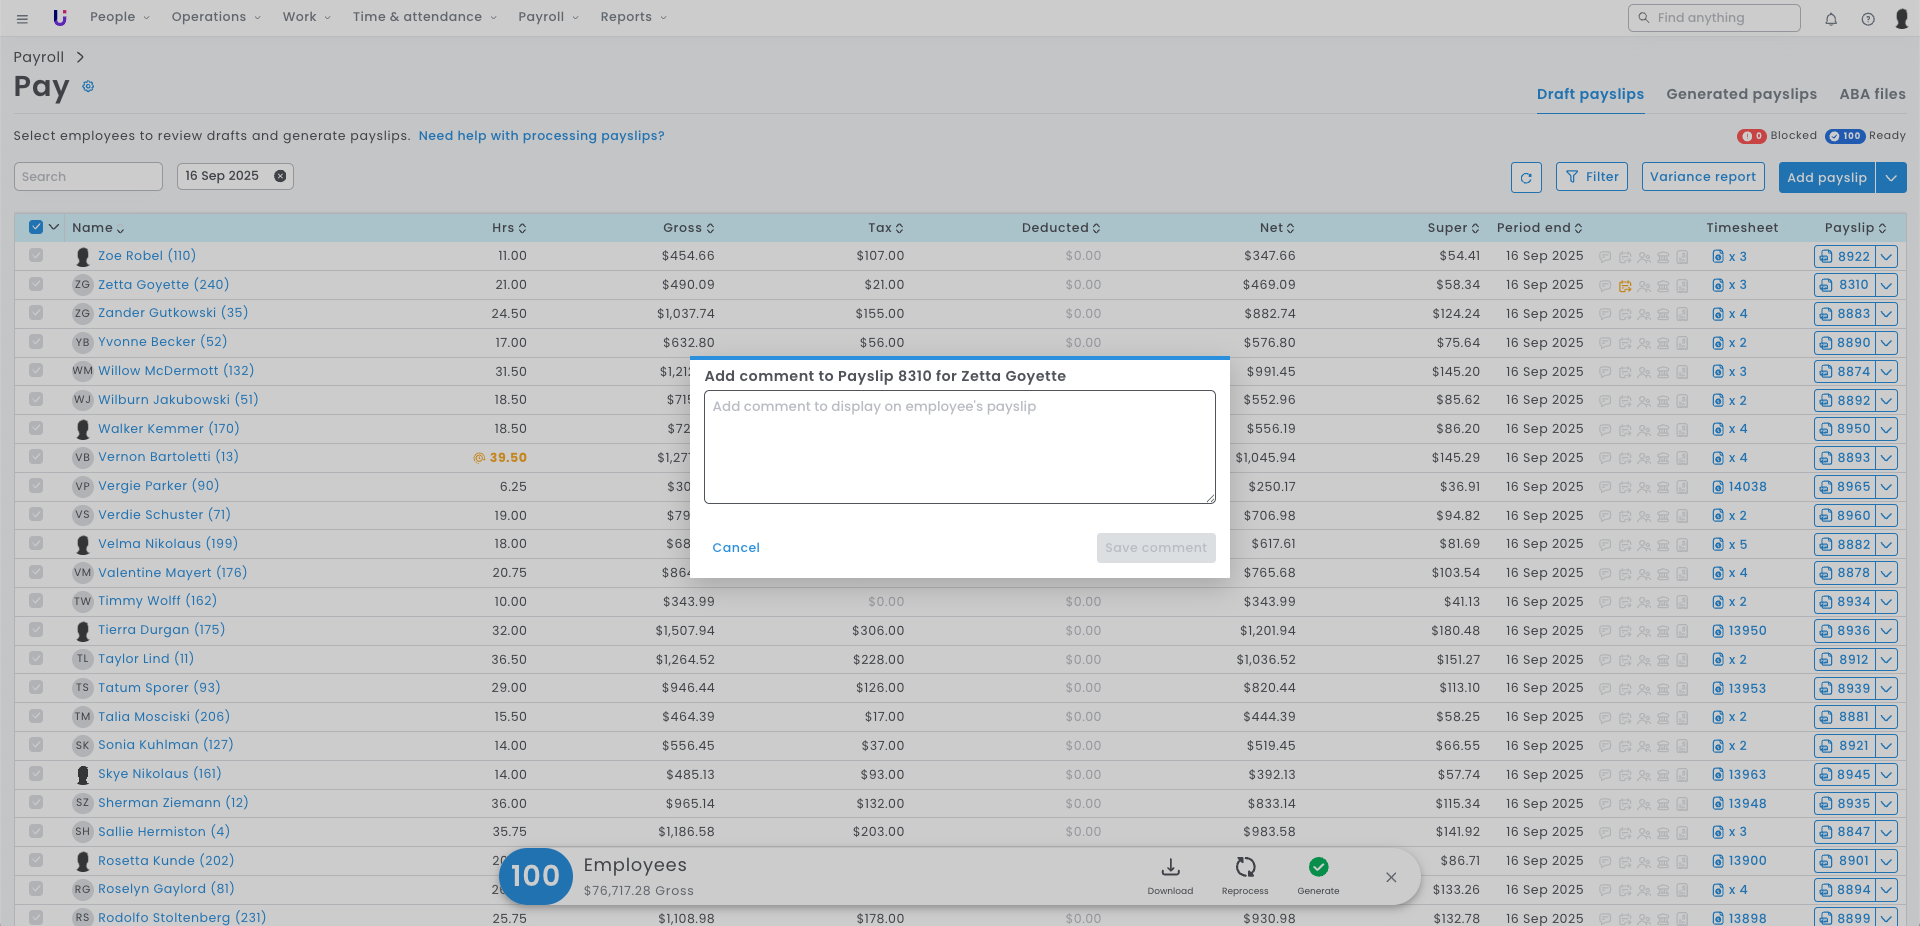Click into the payslip comment text area
Viewport: 1920px width, 926px height.
pyautogui.click(x=959, y=447)
